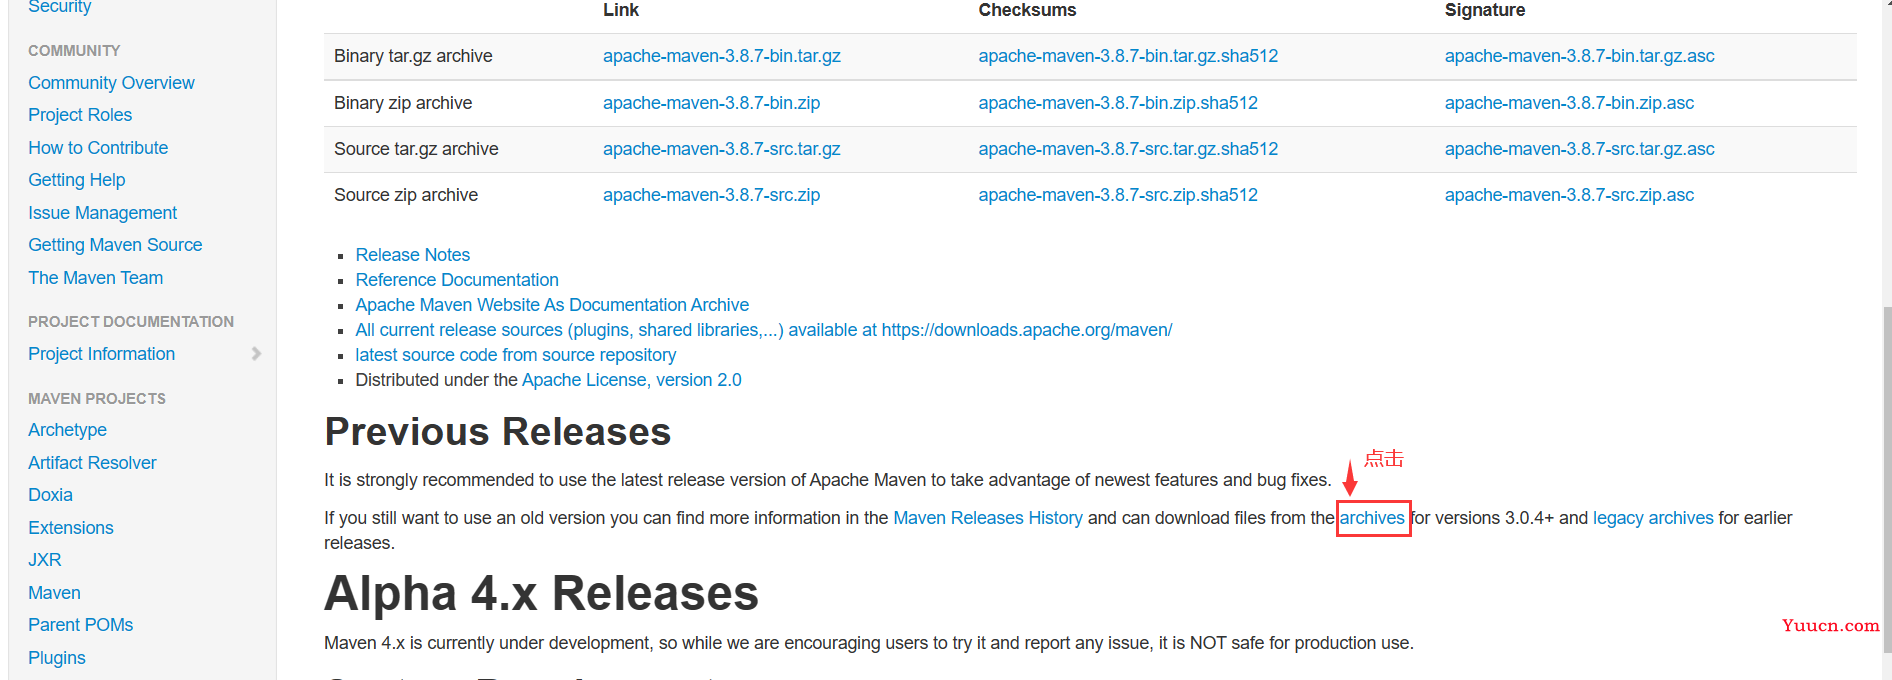The height and width of the screenshot is (680, 1892).
Task: Open latest source code from source repository
Action: click(x=515, y=355)
